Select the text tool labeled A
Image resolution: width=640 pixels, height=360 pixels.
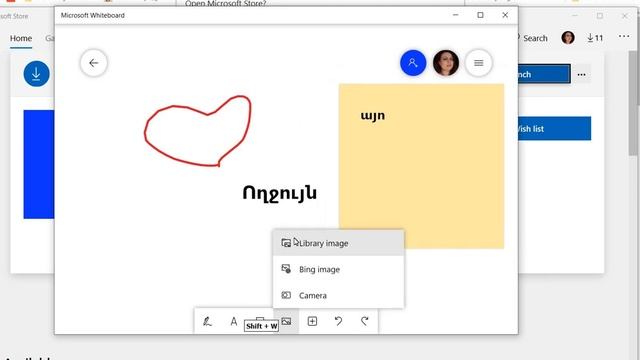(x=233, y=321)
